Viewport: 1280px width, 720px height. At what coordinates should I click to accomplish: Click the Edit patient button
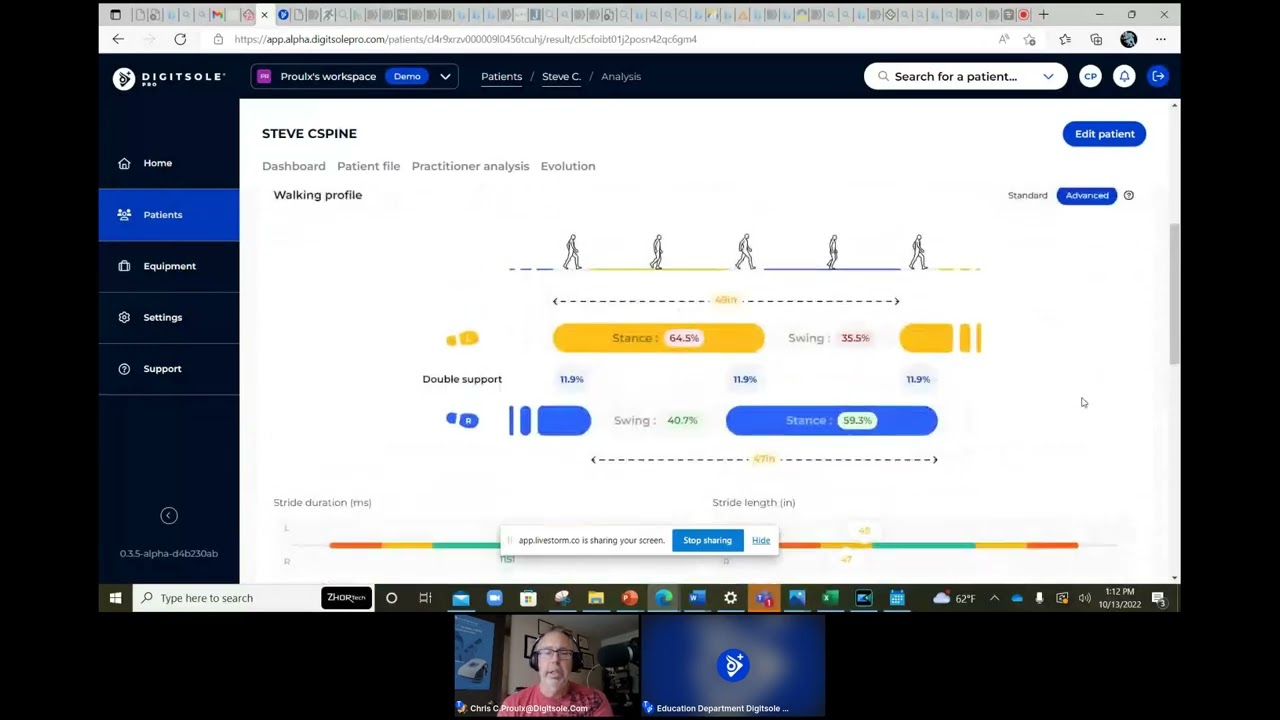(x=1104, y=134)
